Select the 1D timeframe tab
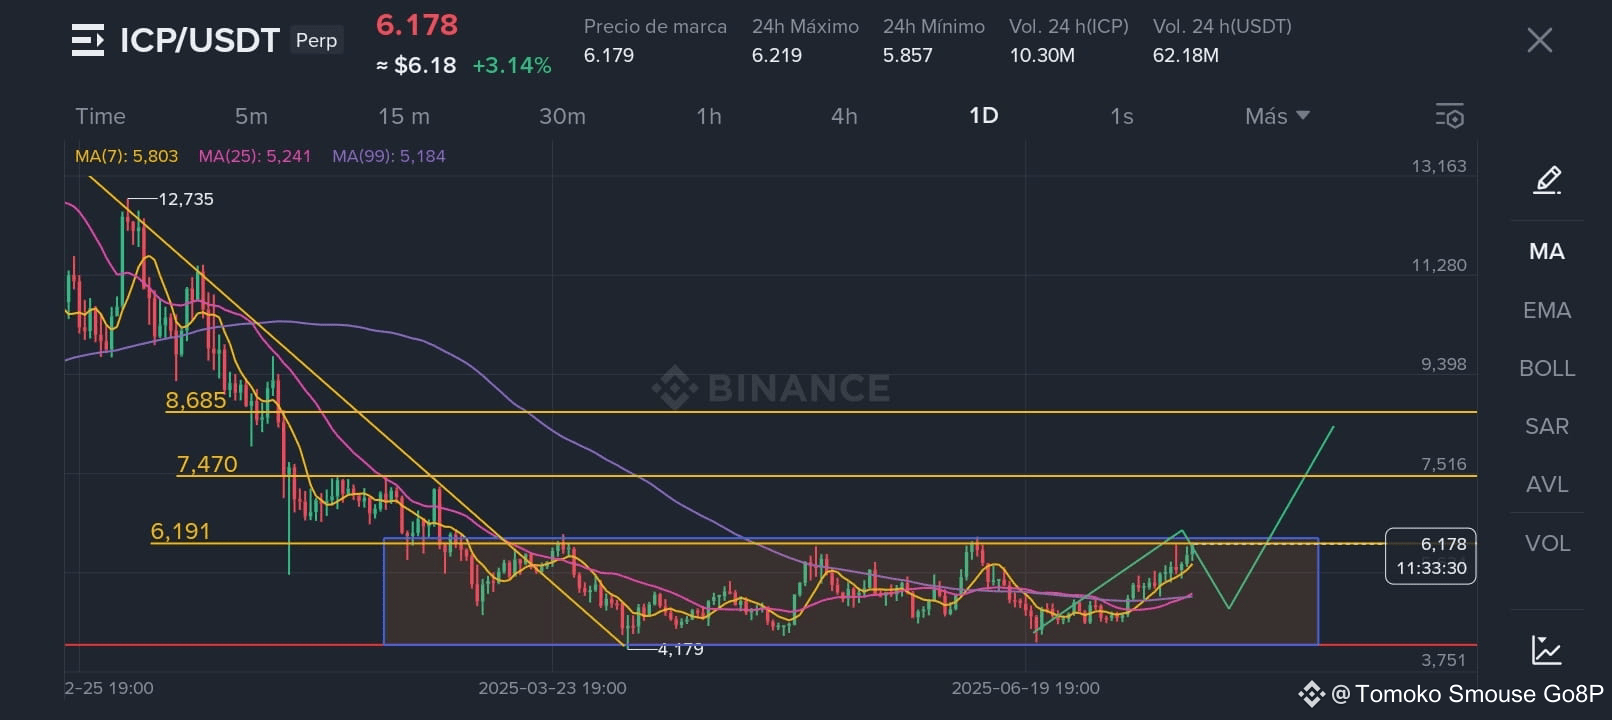Viewport: 1612px width, 720px height. tap(984, 116)
